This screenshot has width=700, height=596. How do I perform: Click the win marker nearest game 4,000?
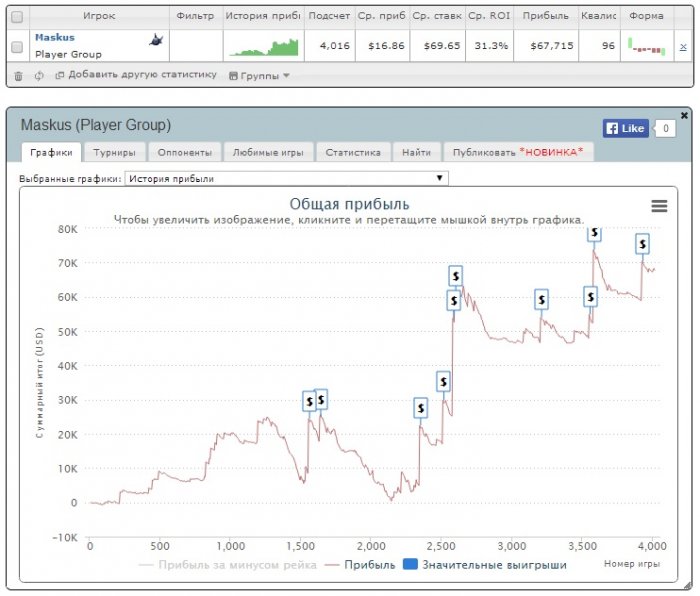[x=642, y=244]
